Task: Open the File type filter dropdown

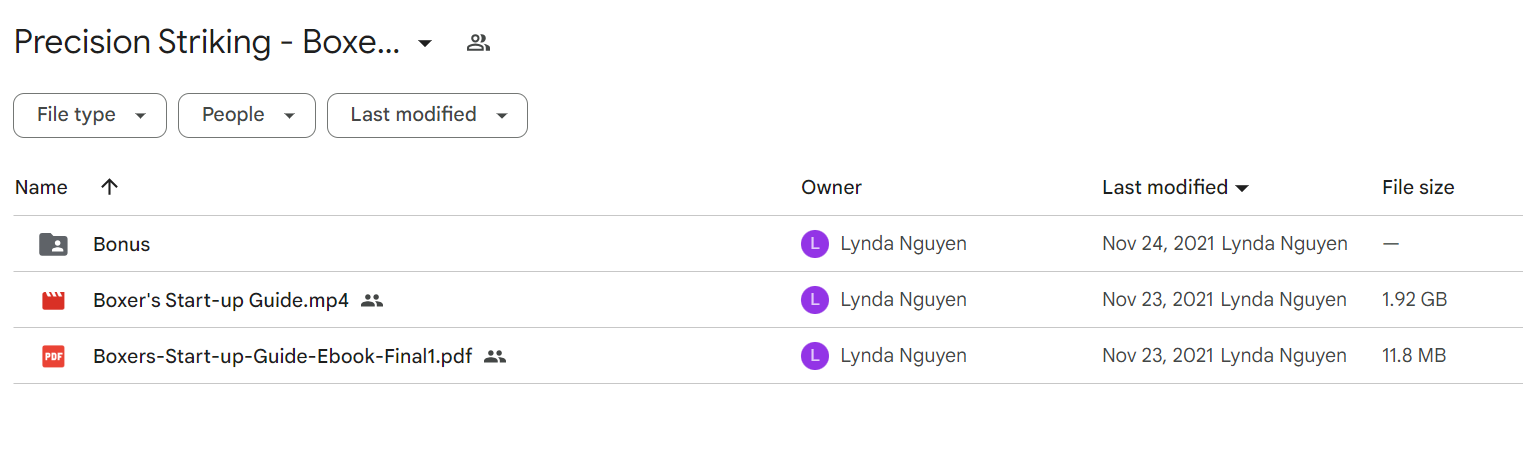Action: [90, 115]
